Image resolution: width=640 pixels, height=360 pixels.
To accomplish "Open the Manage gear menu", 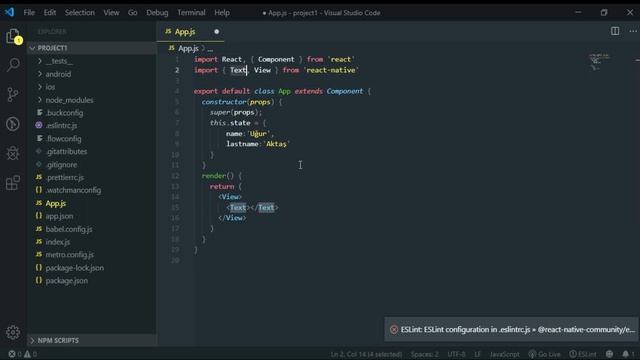I will (x=13, y=332).
